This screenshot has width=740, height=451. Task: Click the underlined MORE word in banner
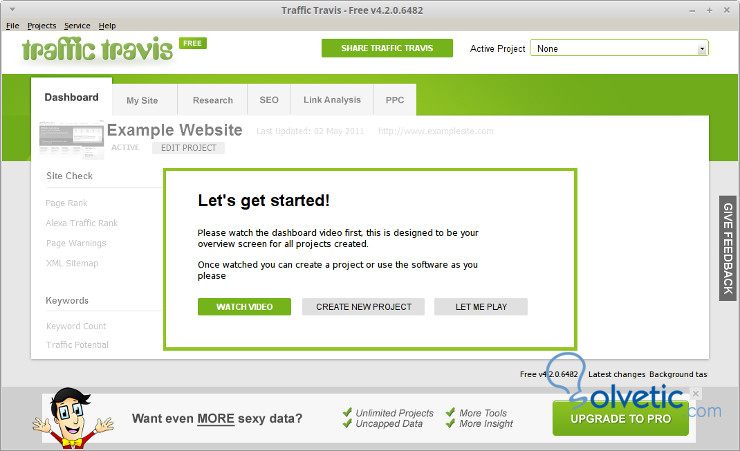[216, 419]
